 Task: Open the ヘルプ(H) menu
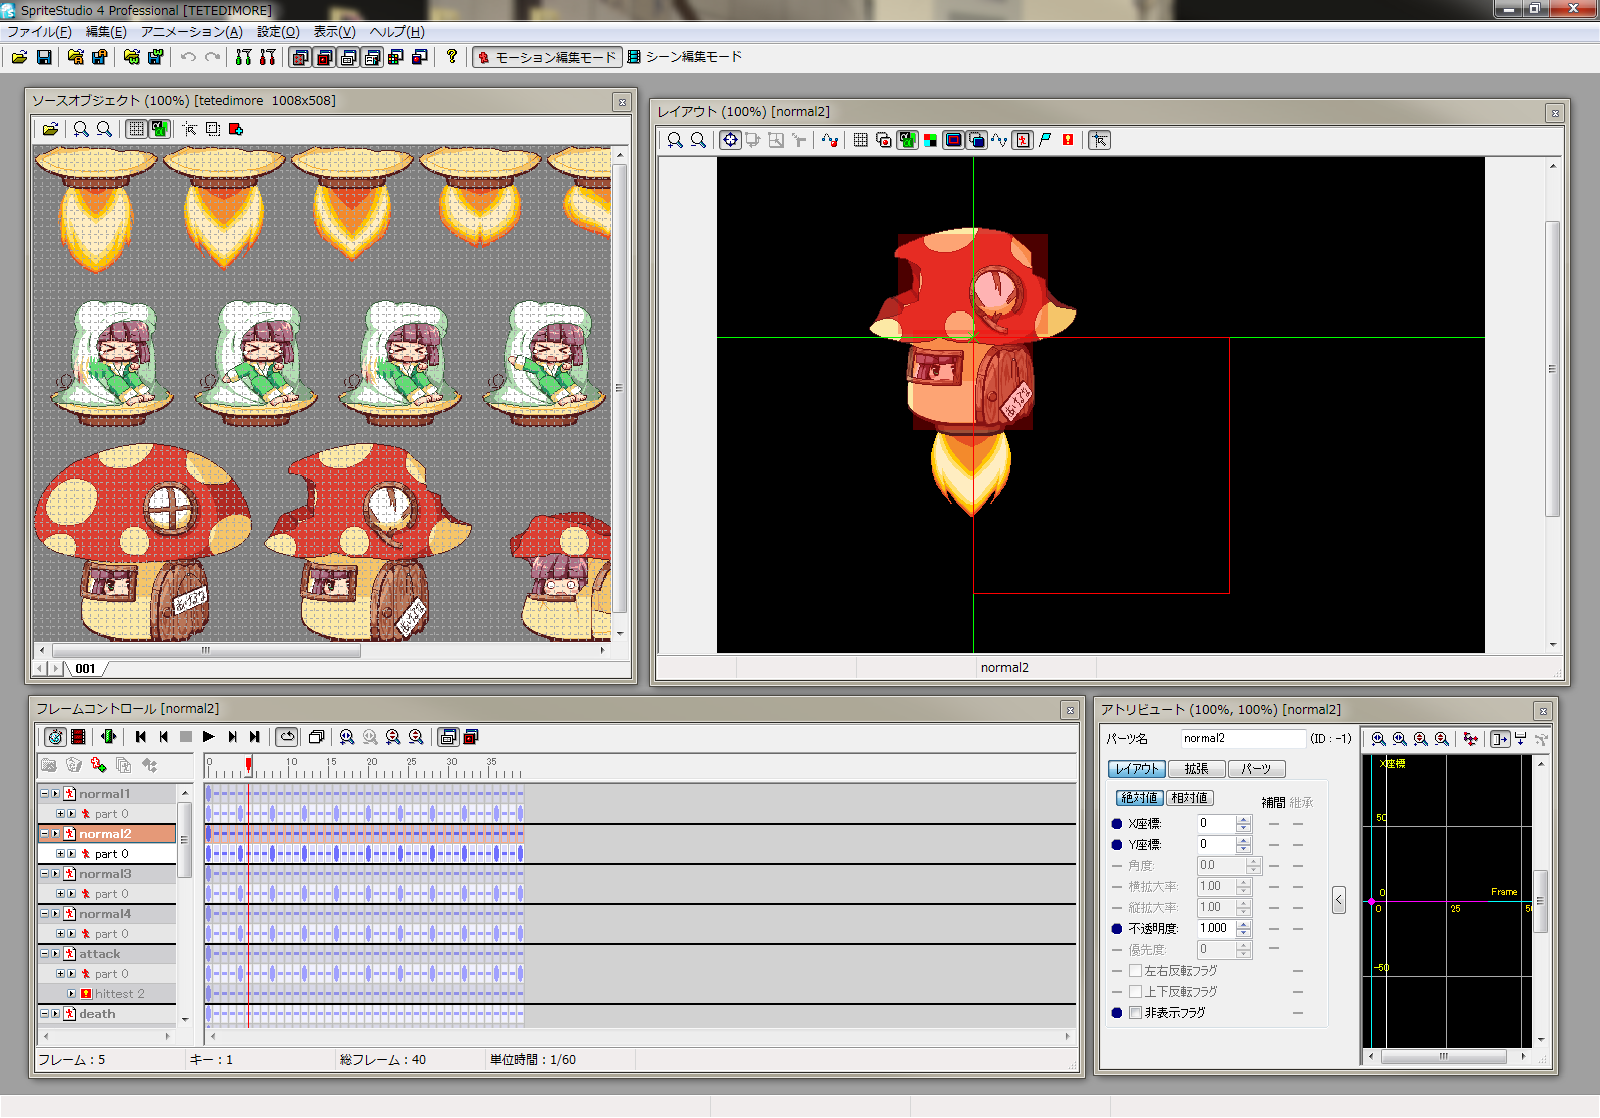[397, 32]
